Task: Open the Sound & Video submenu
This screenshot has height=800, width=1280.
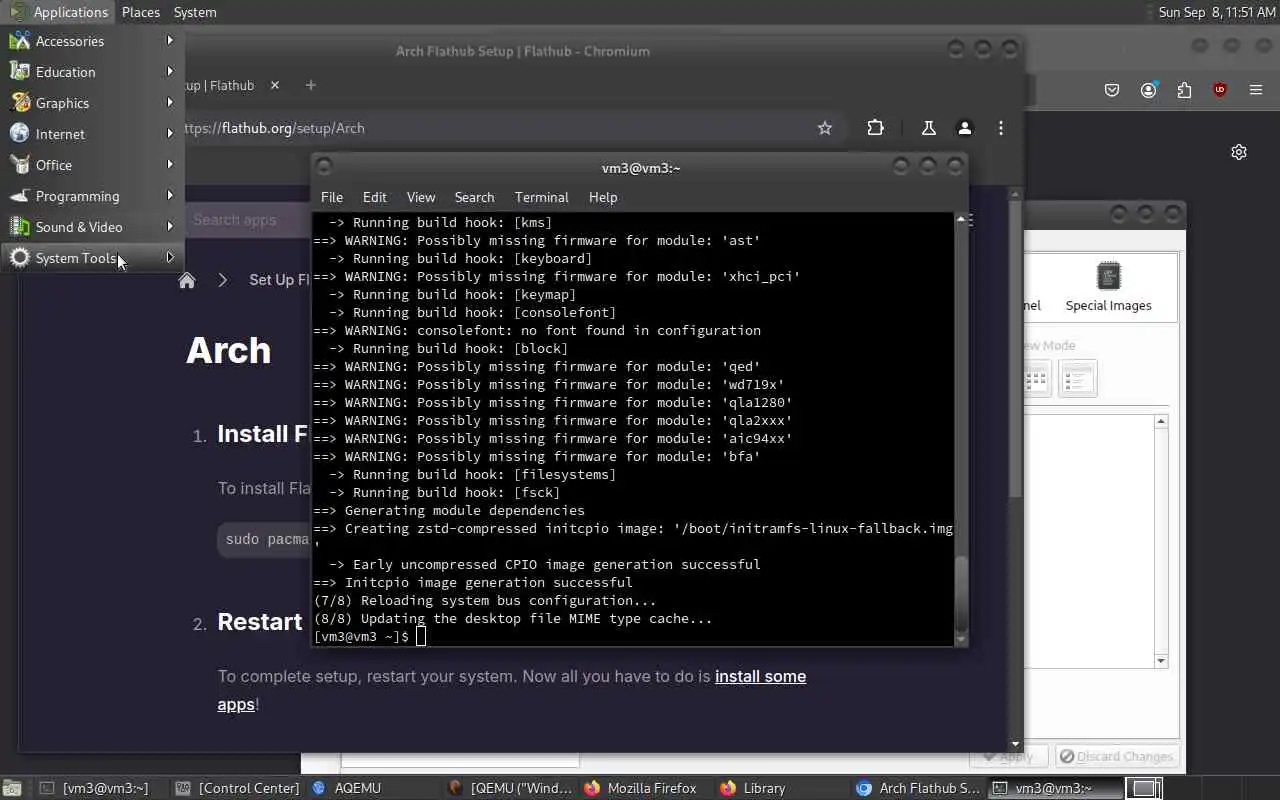Action: 91,227
